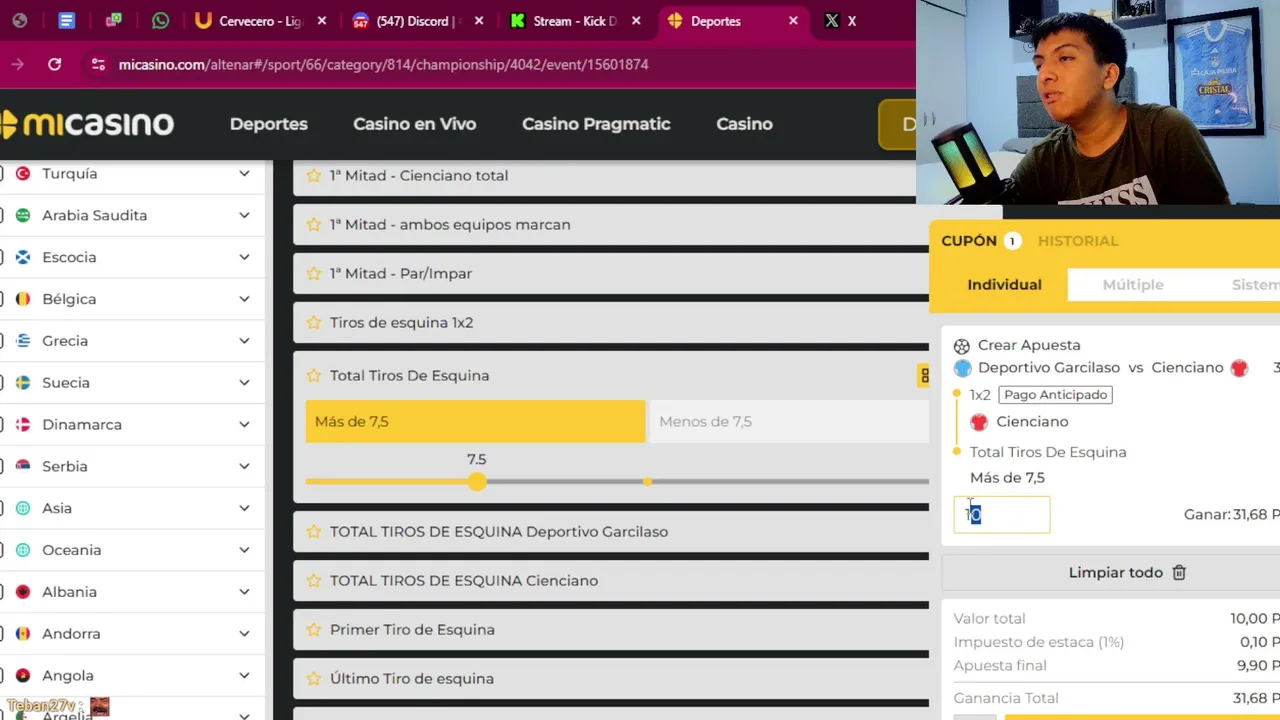Open Casino en Vivo section
Screen dimensions: 1280x720
tap(414, 124)
